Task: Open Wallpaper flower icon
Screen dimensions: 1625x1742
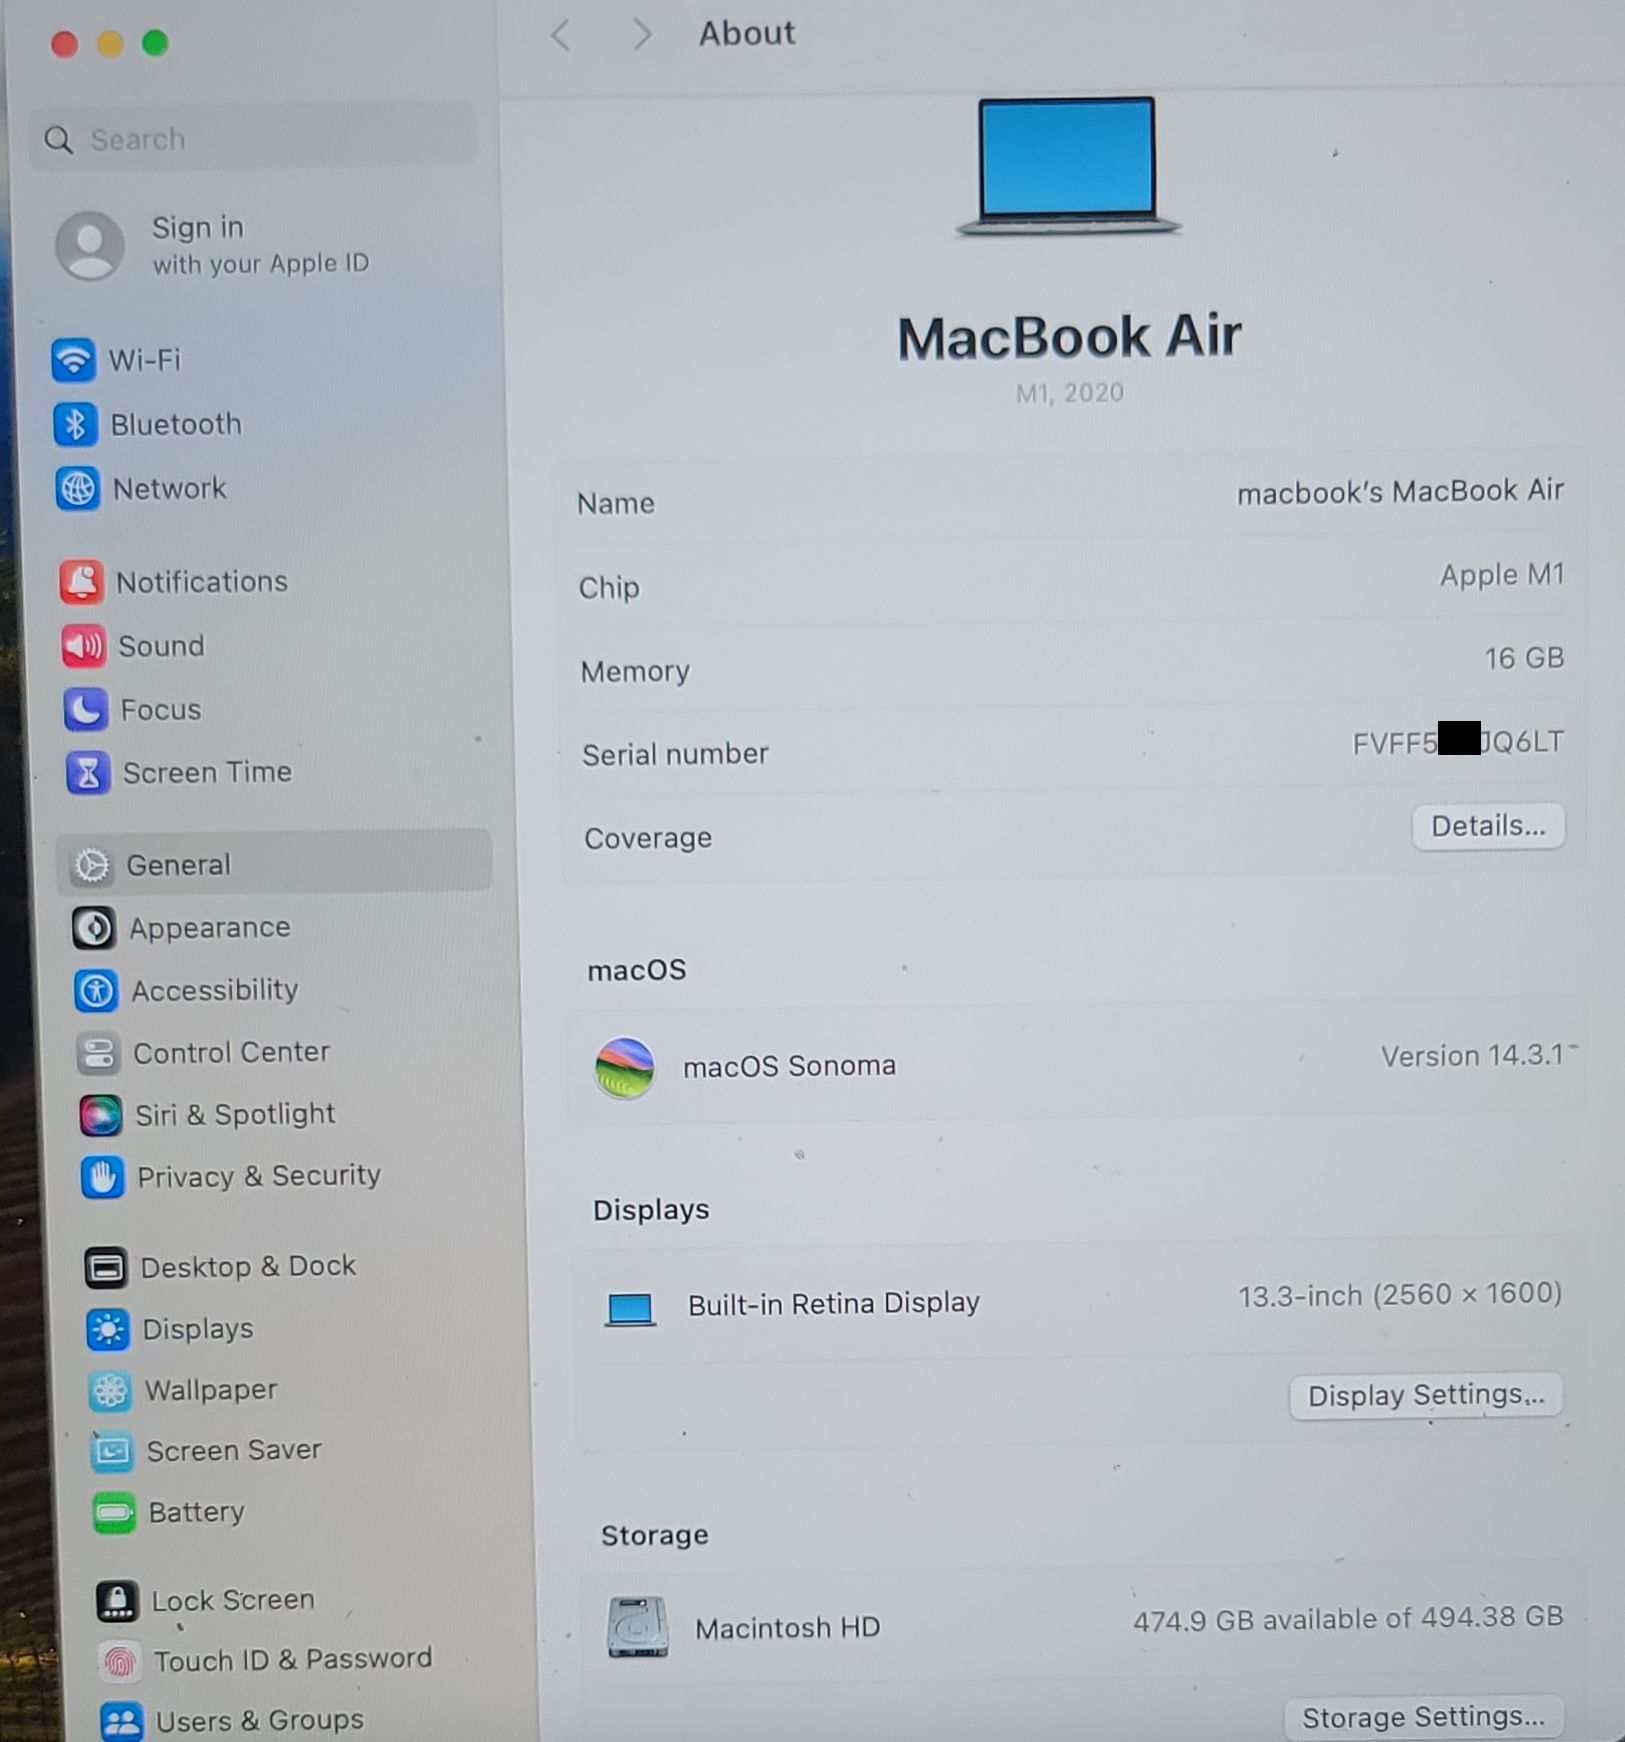Action: point(109,1391)
